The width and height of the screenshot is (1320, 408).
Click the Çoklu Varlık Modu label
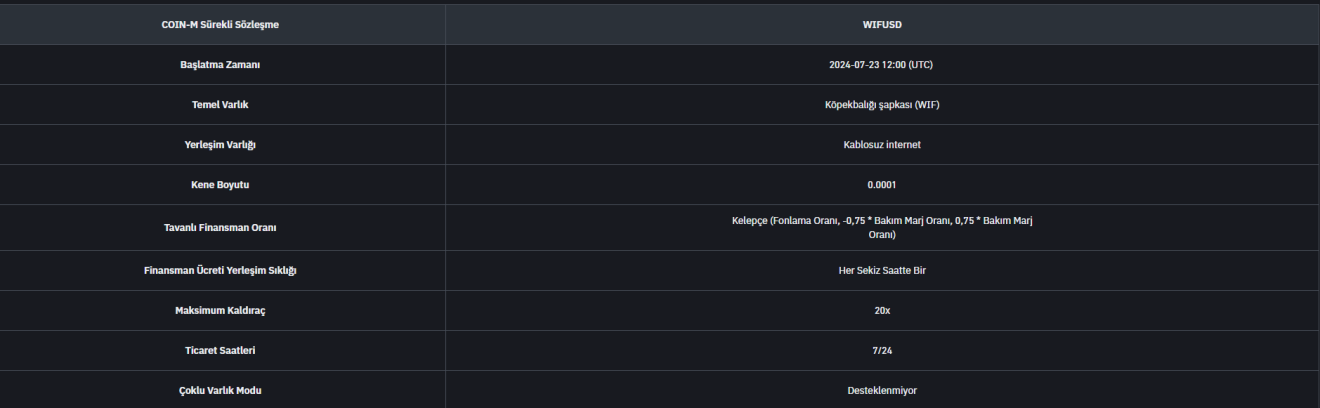220,390
